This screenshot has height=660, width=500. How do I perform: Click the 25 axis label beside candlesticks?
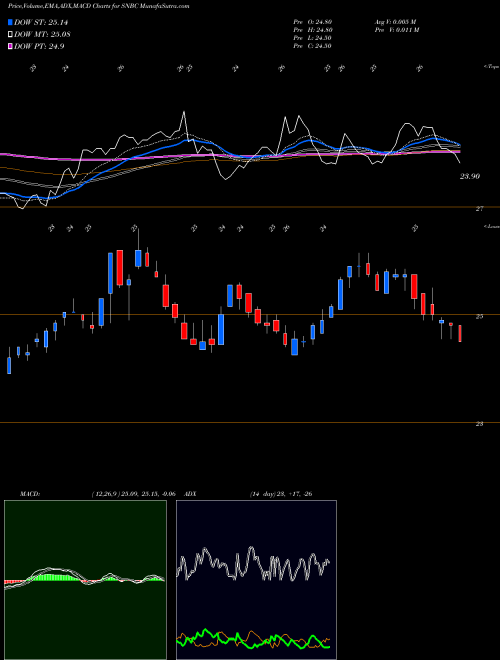(479, 317)
